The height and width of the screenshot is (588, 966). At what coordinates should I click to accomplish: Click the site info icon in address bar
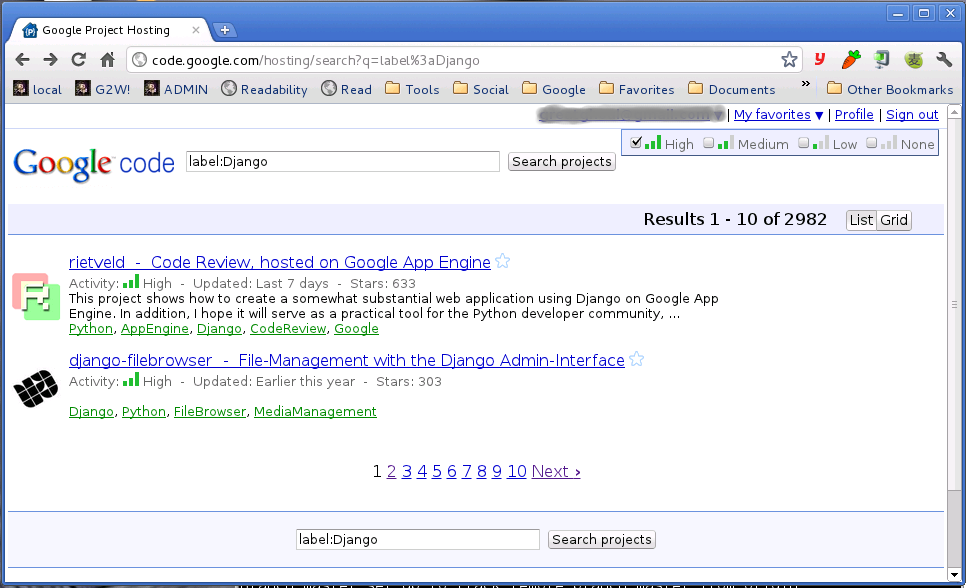coord(140,60)
